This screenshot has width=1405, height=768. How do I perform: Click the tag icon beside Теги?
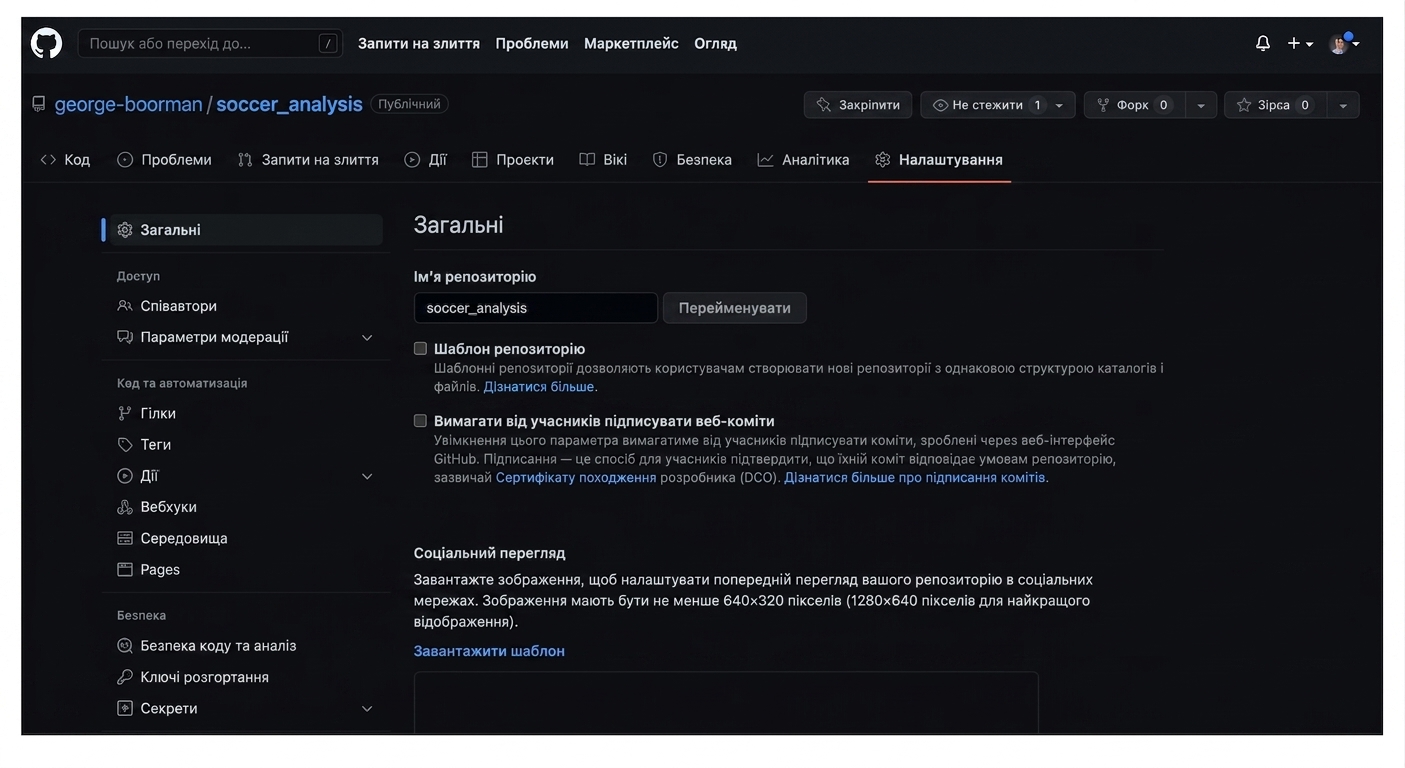(x=125, y=444)
